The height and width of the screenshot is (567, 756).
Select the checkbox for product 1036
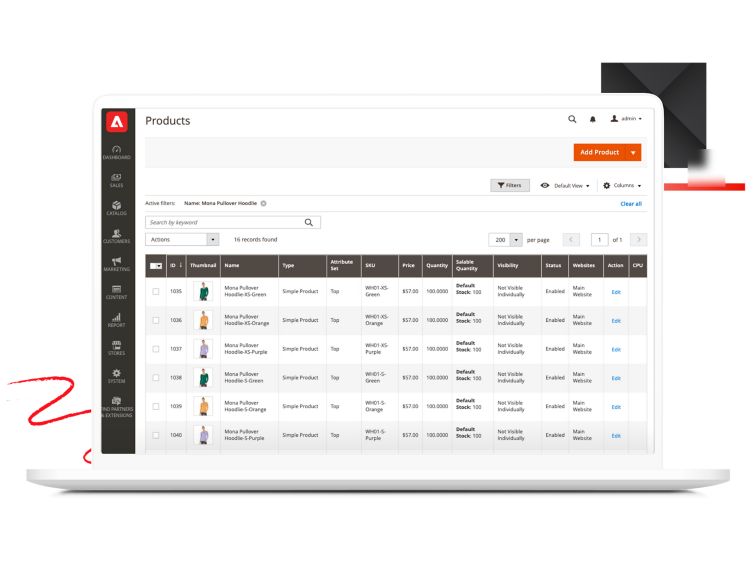[156, 320]
